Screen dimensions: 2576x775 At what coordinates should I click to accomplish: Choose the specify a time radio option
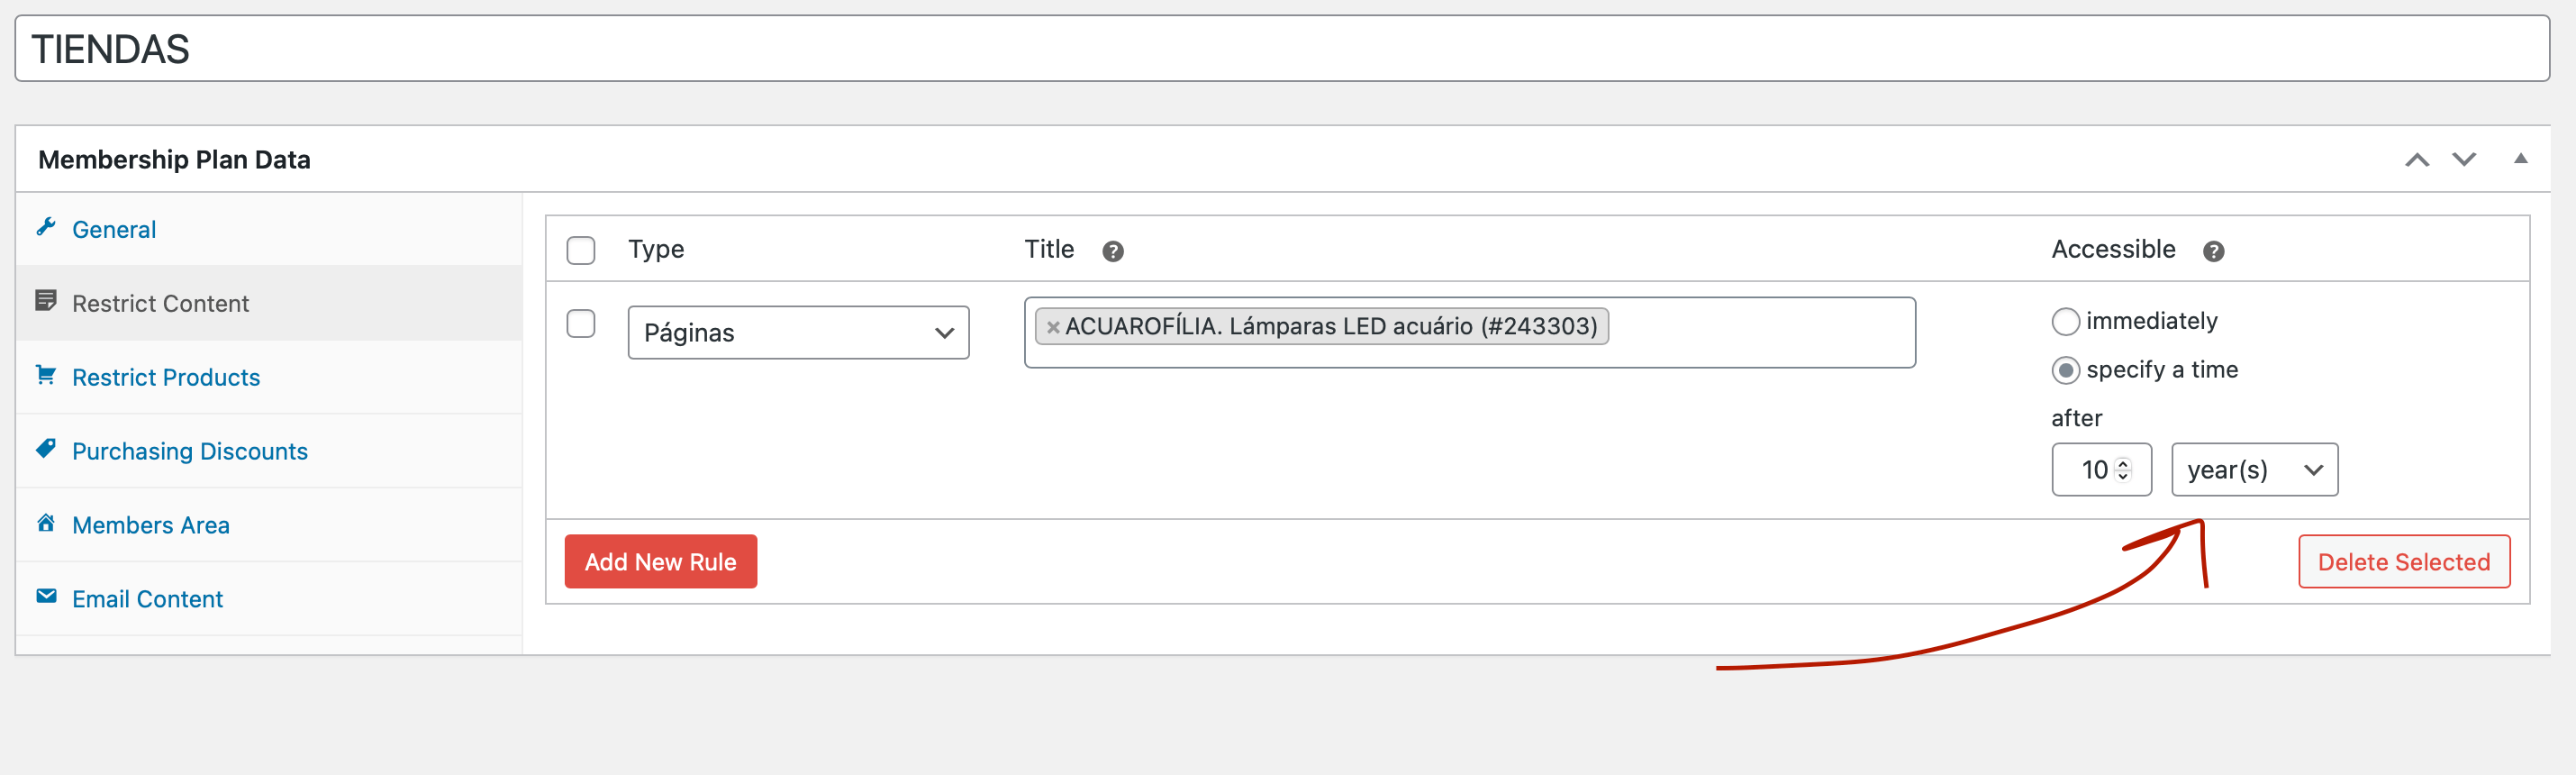[x=2066, y=370]
